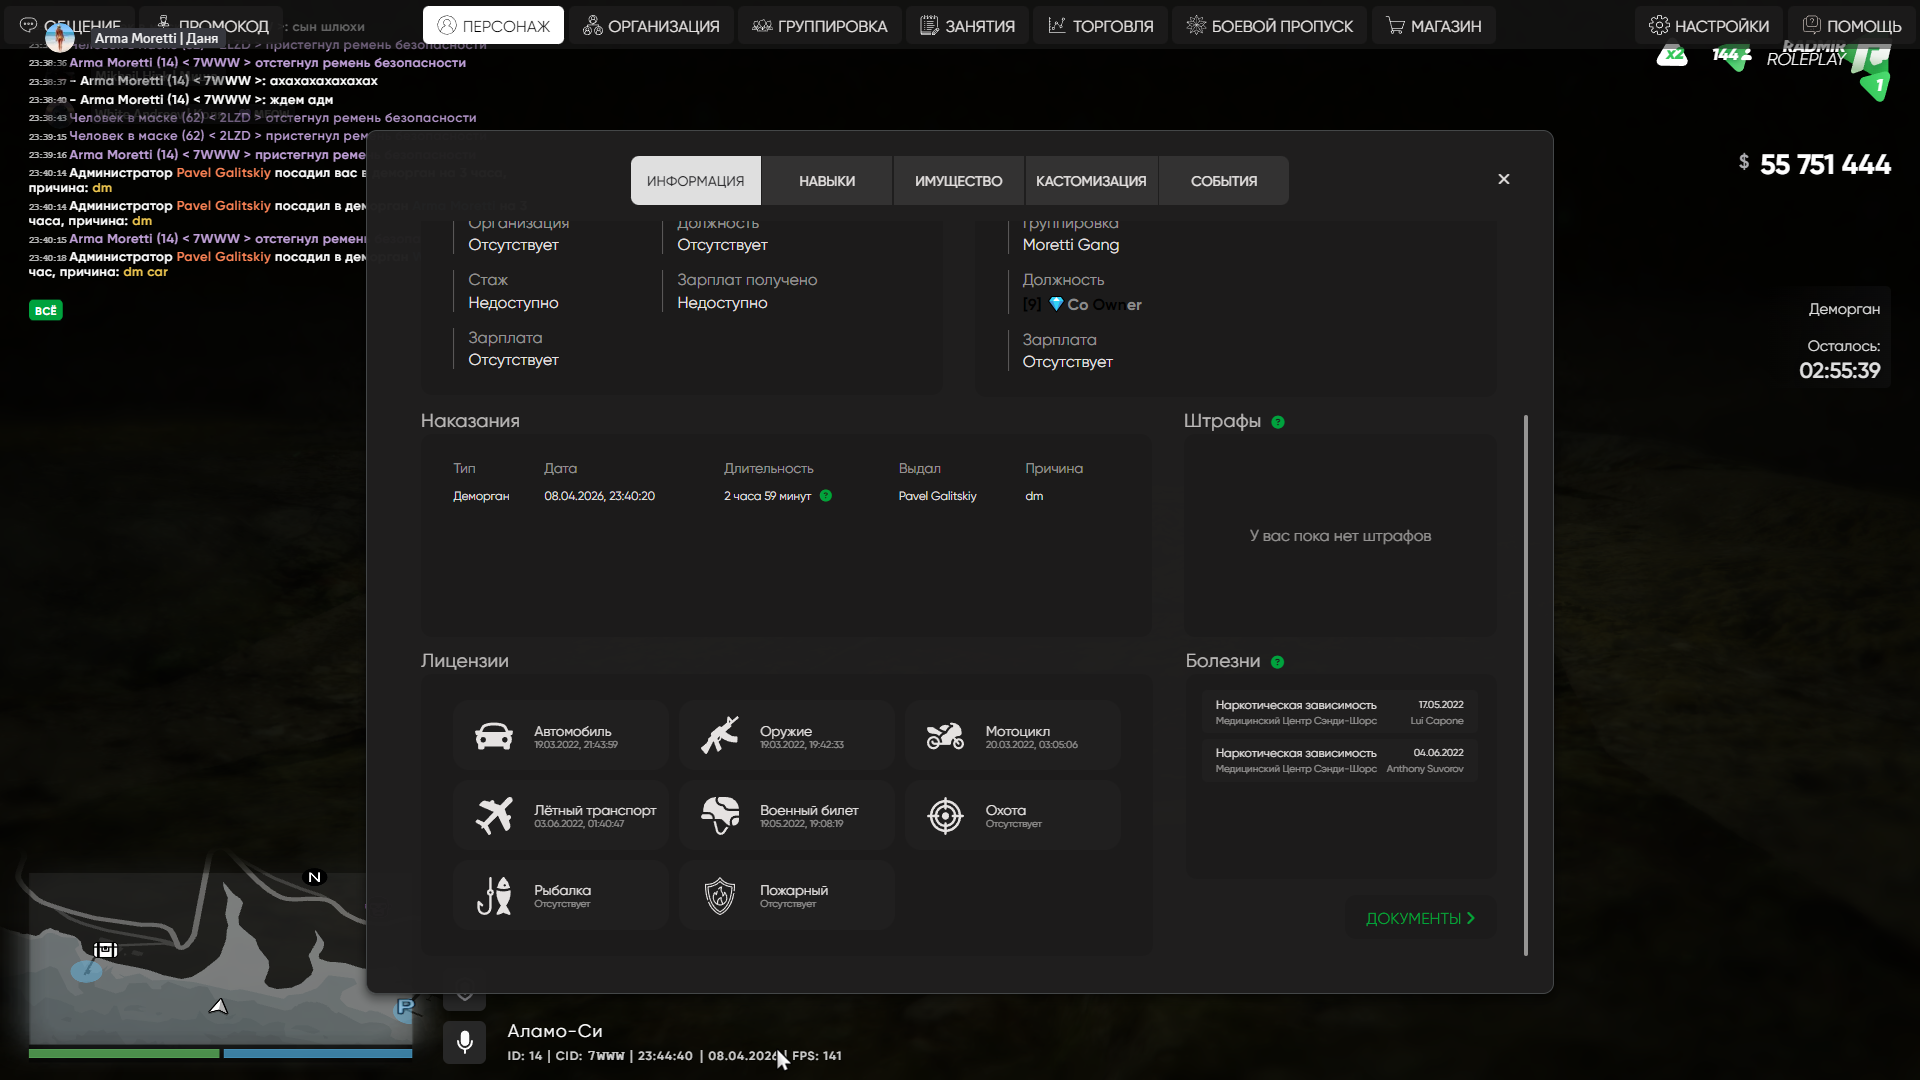Open the КАСТОМИЗАЦИЯ tab
The width and height of the screenshot is (1920, 1080).
tap(1091, 181)
